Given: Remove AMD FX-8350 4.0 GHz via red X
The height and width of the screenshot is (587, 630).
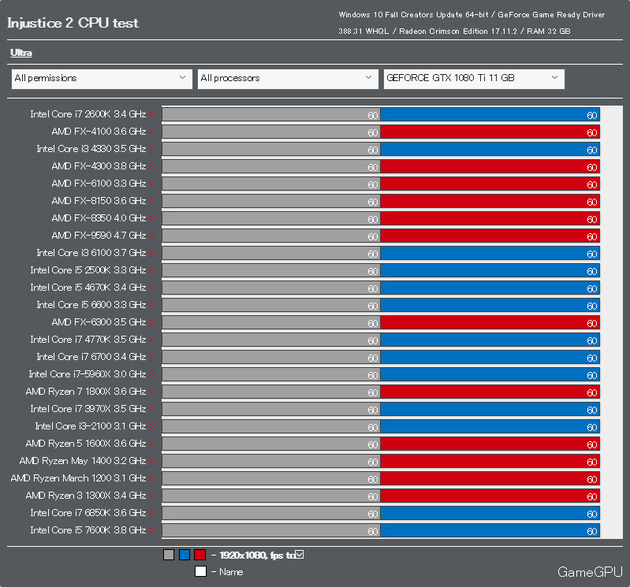Looking at the screenshot, I should [152, 219].
